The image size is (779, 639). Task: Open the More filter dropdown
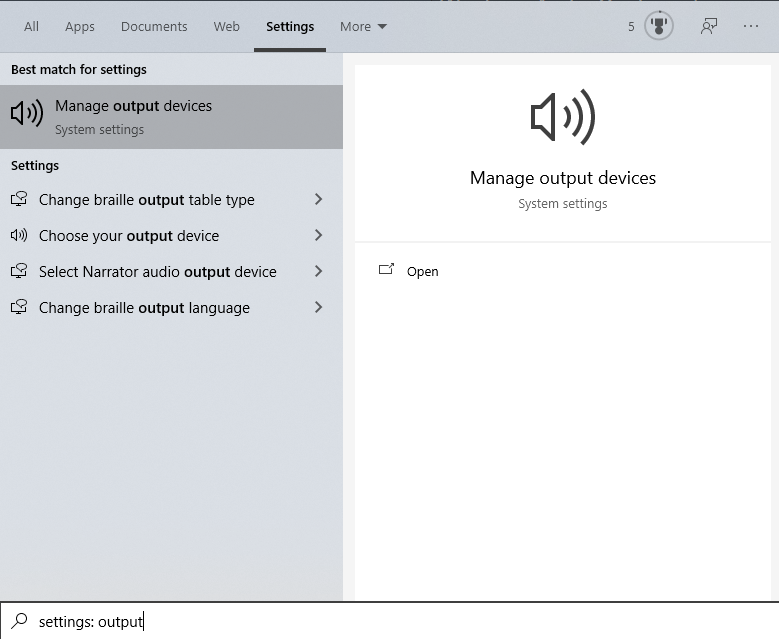click(x=363, y=27)
